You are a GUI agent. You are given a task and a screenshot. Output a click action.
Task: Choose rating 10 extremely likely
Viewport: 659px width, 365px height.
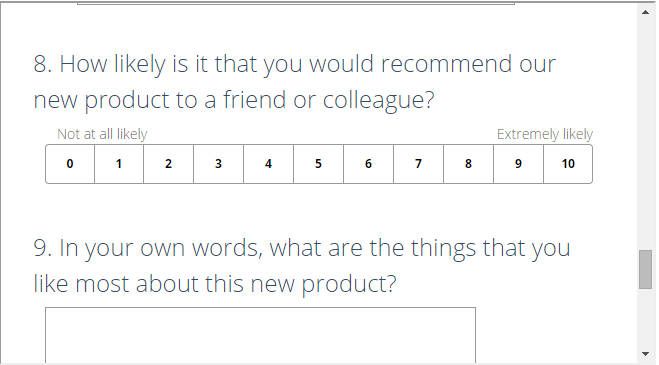pos(568,164)
